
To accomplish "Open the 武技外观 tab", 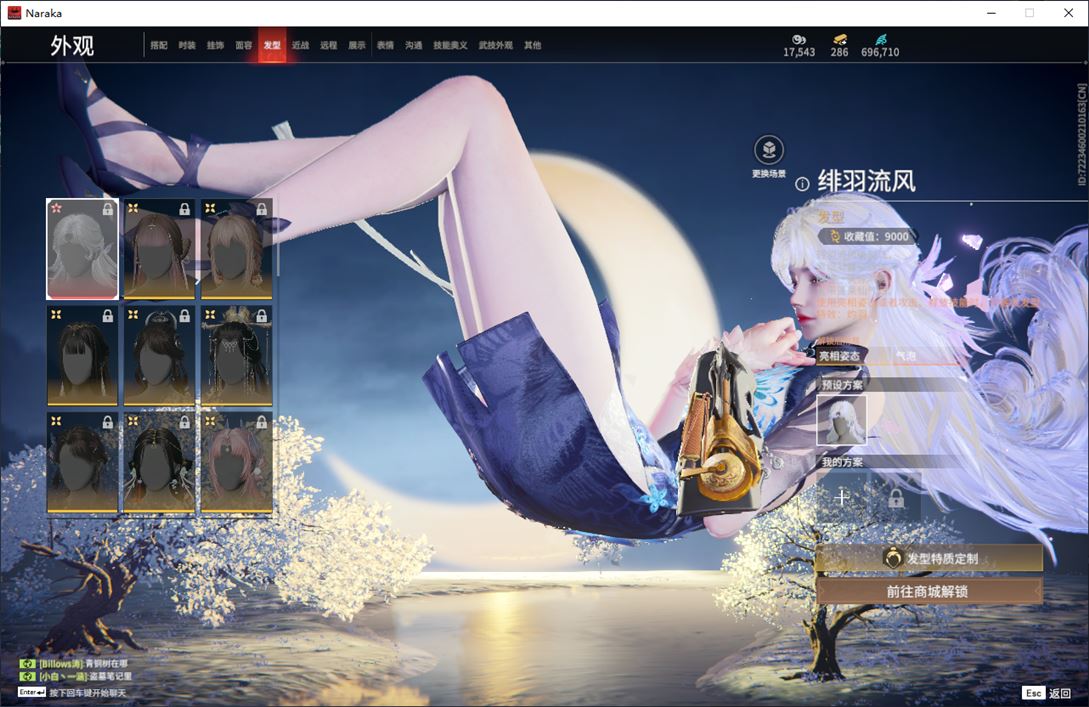I will pyautogui.click(x=496, y=45).
